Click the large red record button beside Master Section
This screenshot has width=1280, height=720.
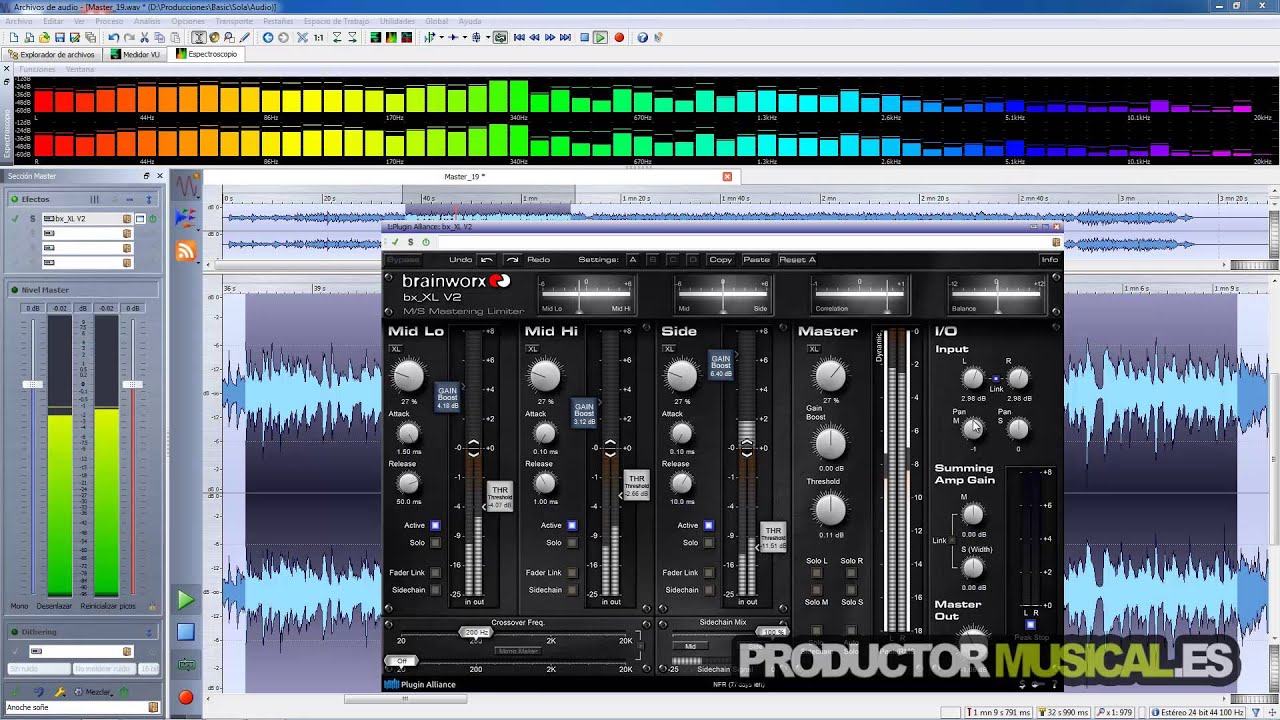[x=186, y=697]
